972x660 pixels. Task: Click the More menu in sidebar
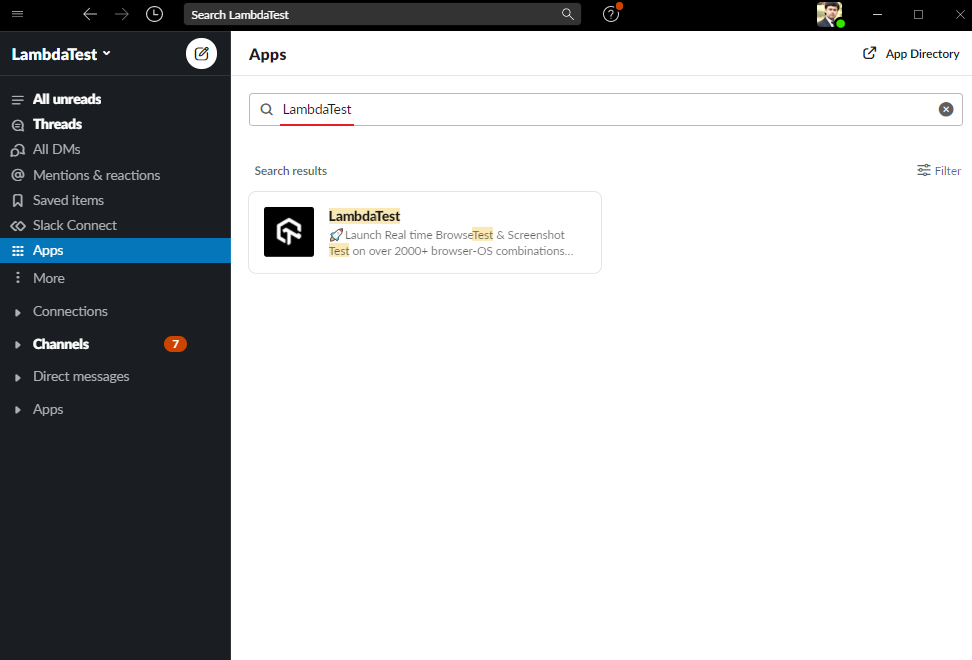(x=47, y=277)
